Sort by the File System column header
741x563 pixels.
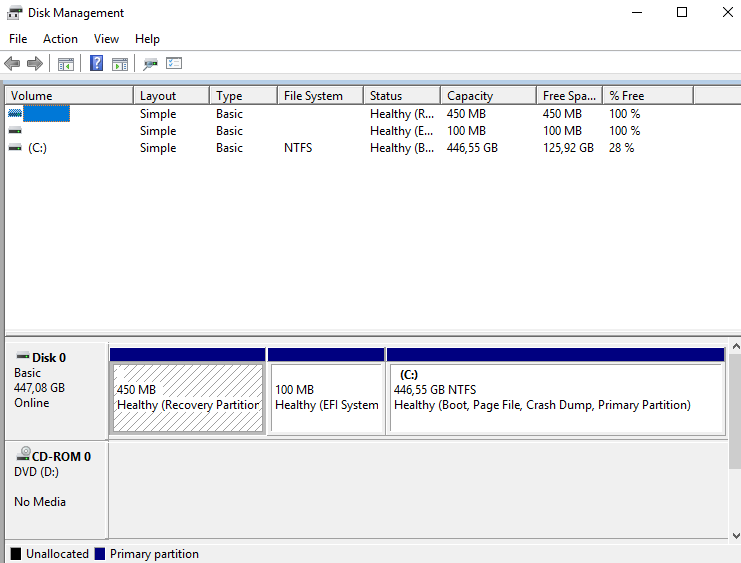click(320, 95)
